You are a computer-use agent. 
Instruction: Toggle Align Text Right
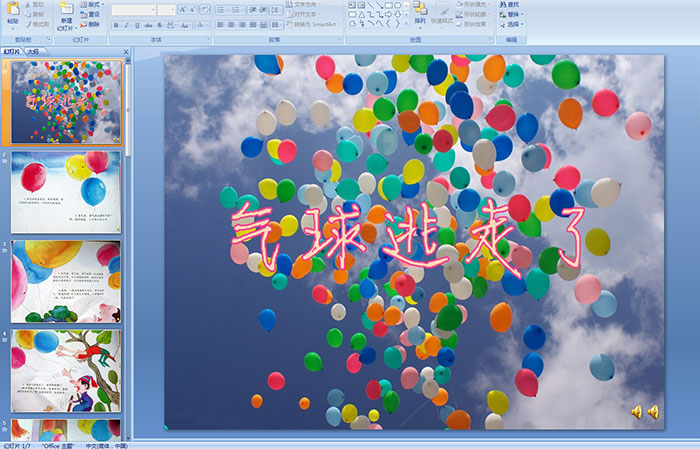click(x=242, y=25)
